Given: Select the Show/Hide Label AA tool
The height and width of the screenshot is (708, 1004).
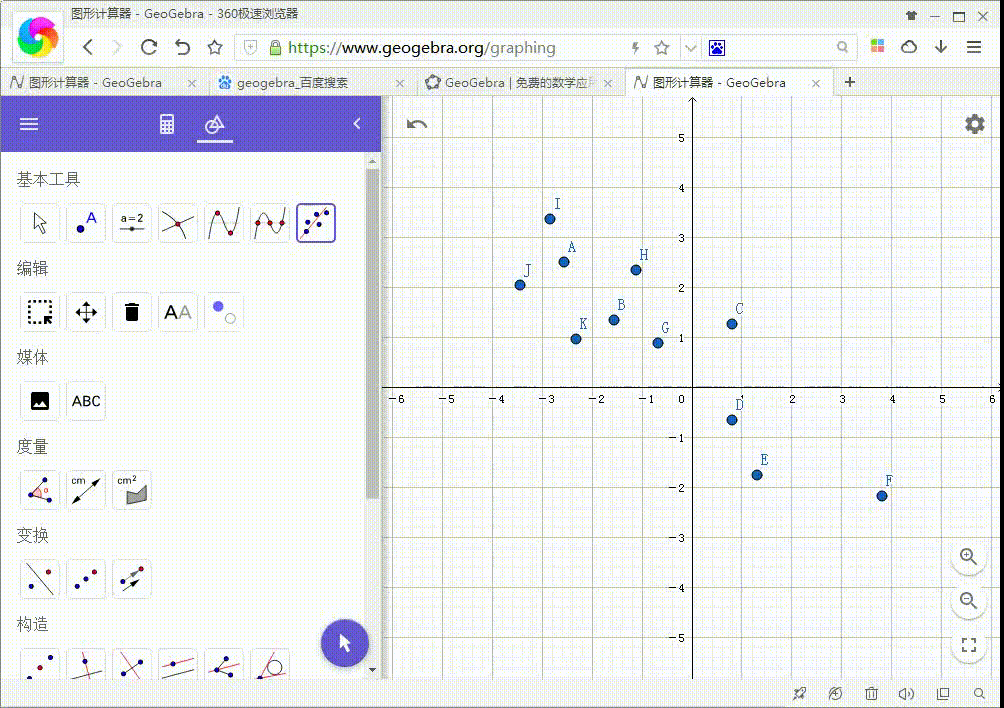Looking at the screenshot, I should click(177, 312).
